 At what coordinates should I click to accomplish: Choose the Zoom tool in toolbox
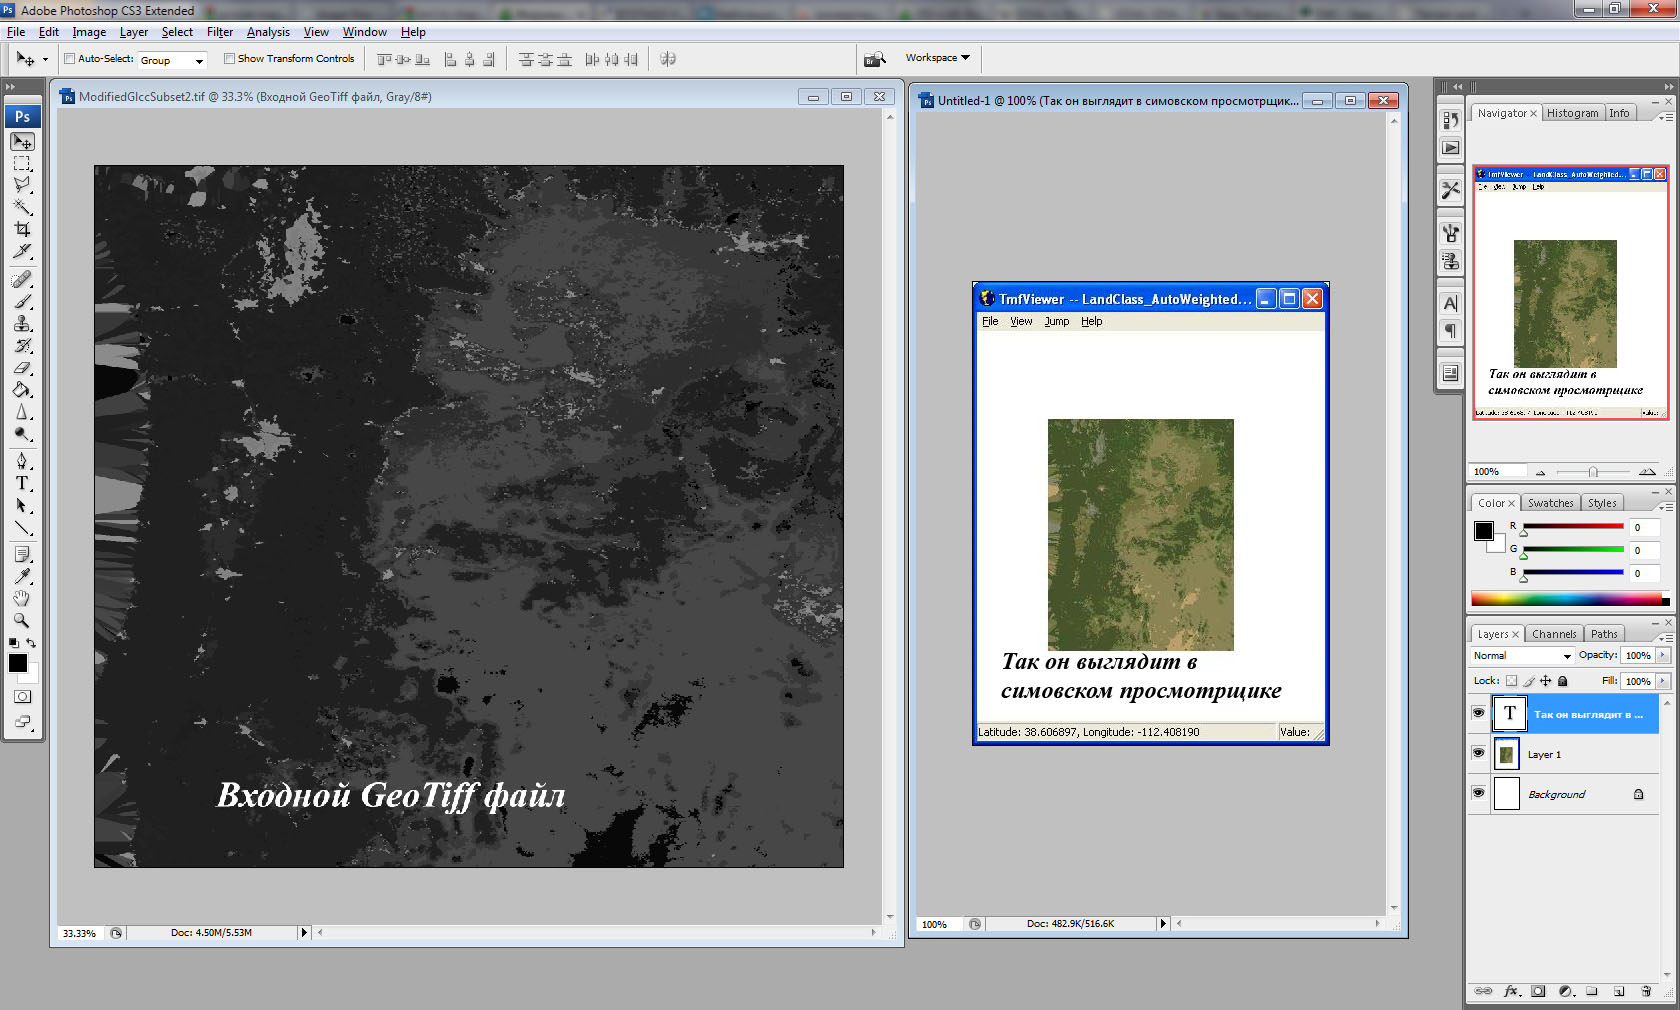click(x=22, y=620)
